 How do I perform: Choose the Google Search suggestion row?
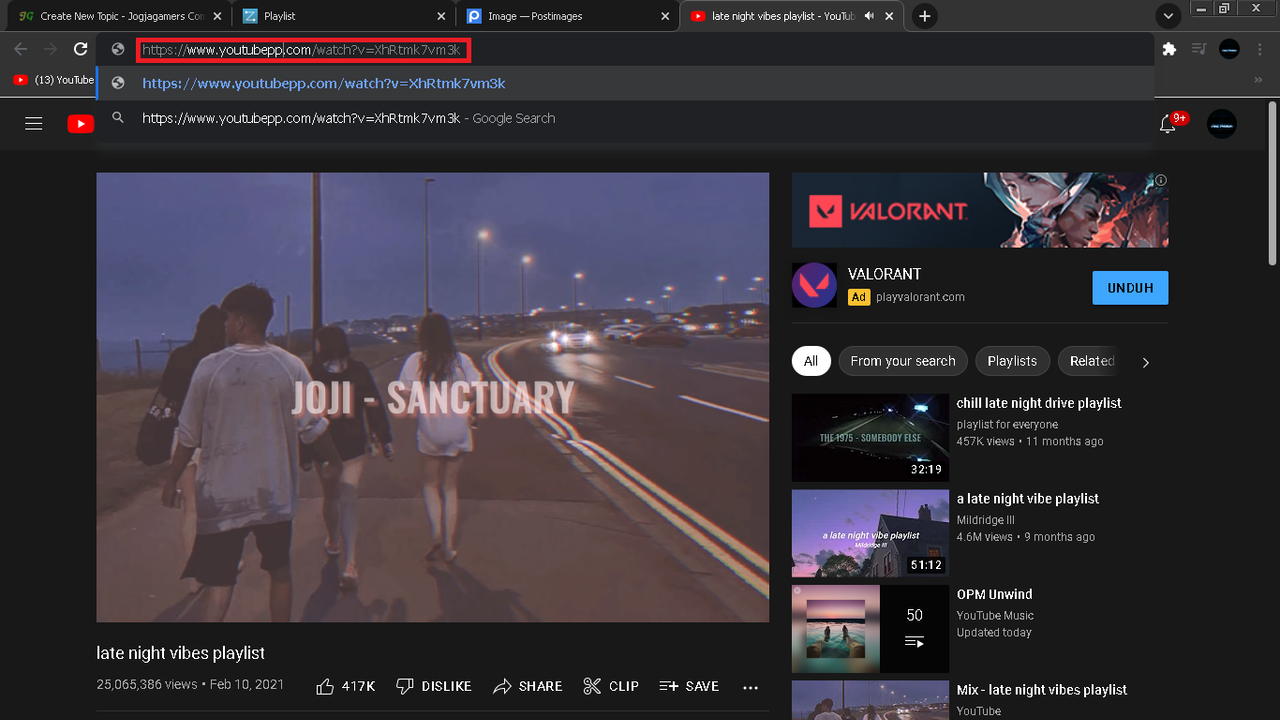point(625,118)
